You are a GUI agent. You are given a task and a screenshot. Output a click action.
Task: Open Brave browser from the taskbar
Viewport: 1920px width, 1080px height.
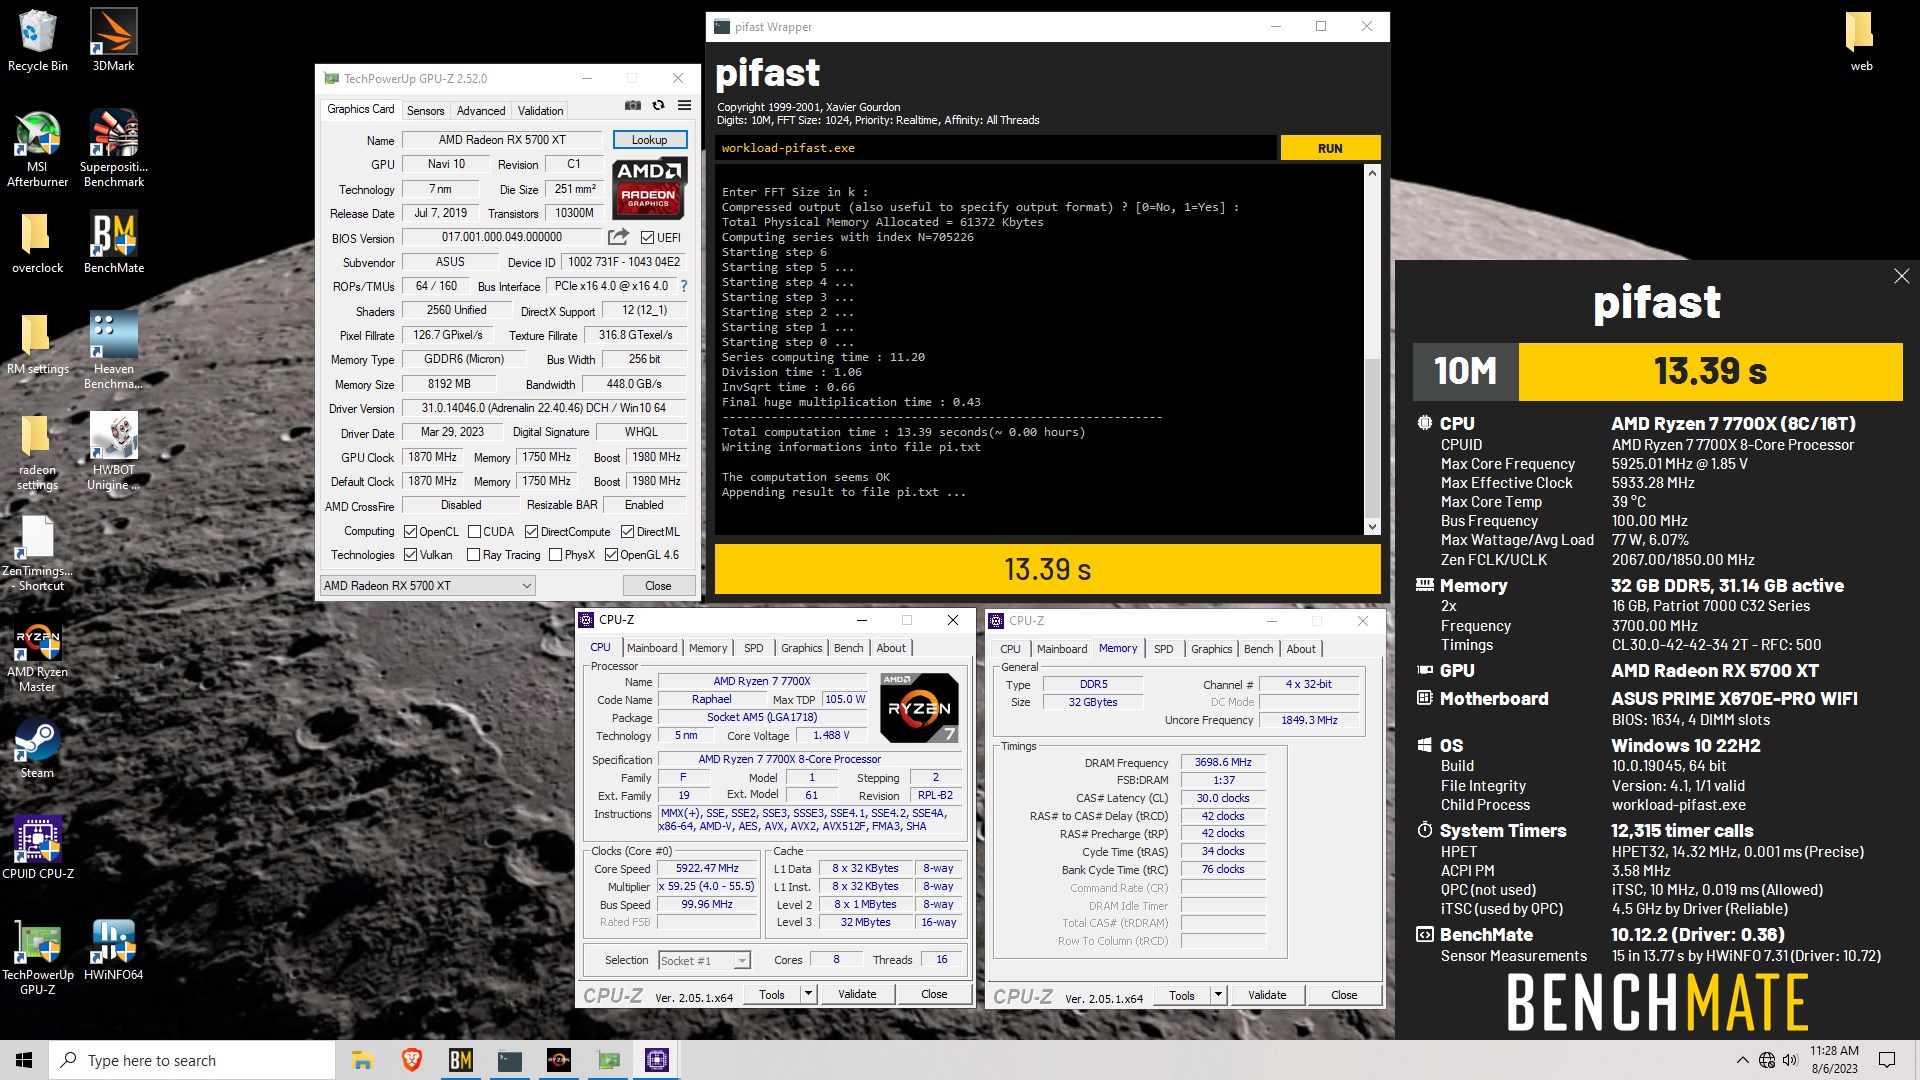tap(411, 1060)
